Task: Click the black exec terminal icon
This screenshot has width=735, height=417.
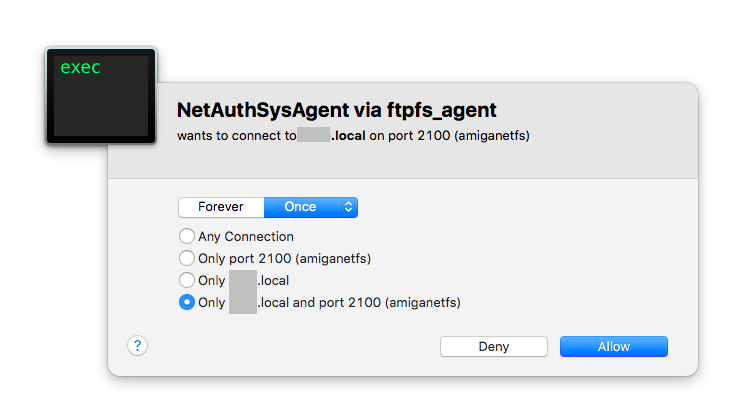Action: tap(101, 96)
